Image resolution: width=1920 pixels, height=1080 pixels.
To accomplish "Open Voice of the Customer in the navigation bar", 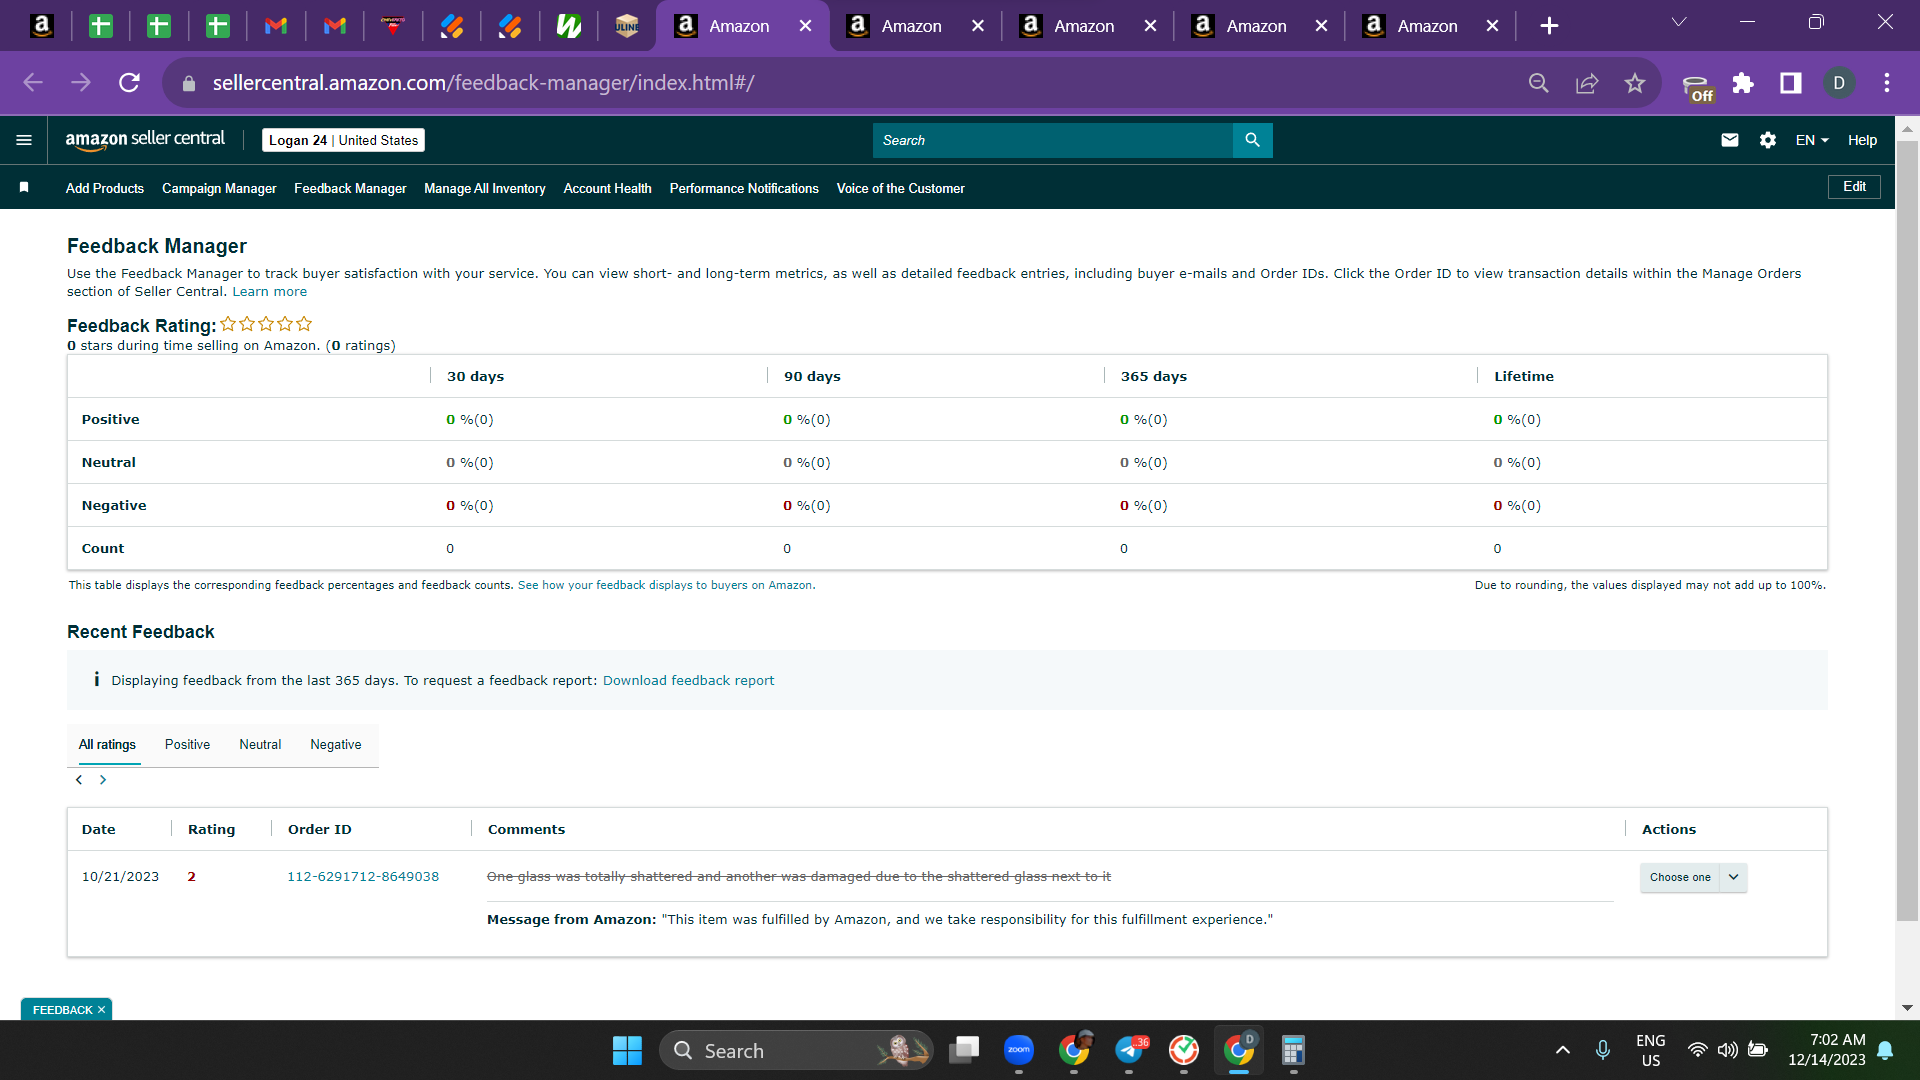I will [x=901, y=188].
